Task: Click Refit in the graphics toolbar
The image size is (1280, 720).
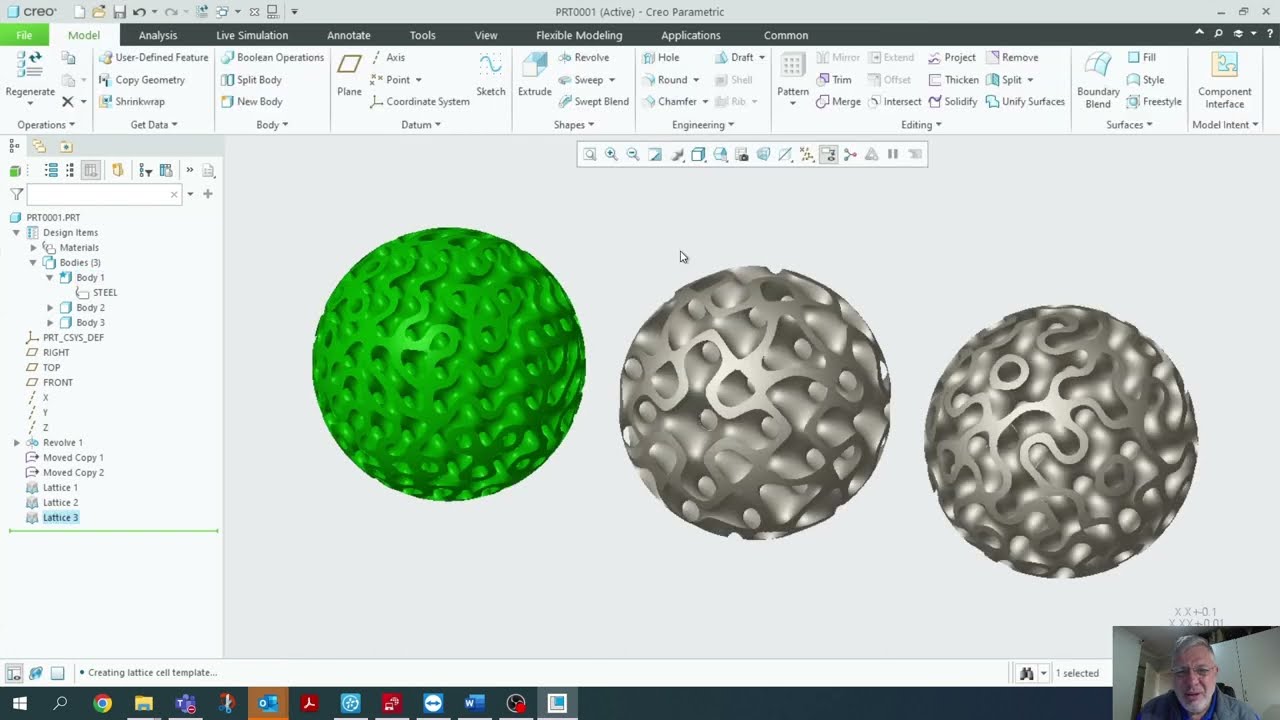Action: click(x=589, y=154)
